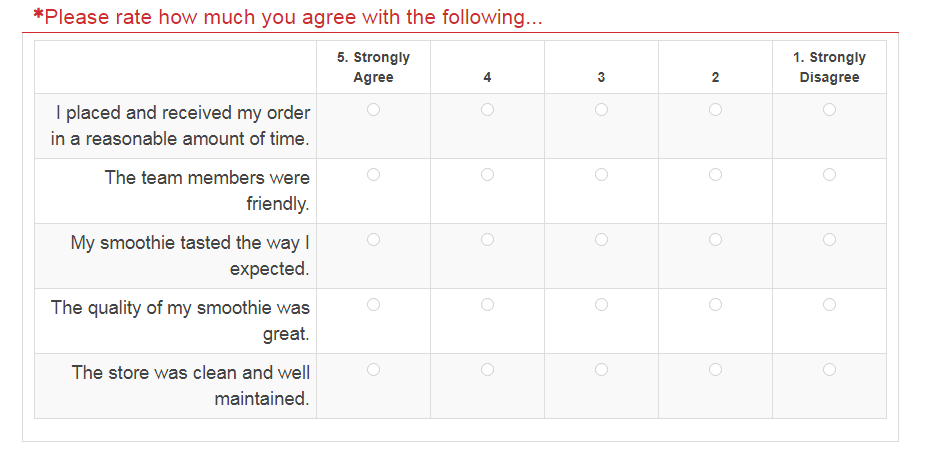This screenshot has height=459, width=925.
Task: Select Strongly Agree for friendly team members
Action: 373,175
